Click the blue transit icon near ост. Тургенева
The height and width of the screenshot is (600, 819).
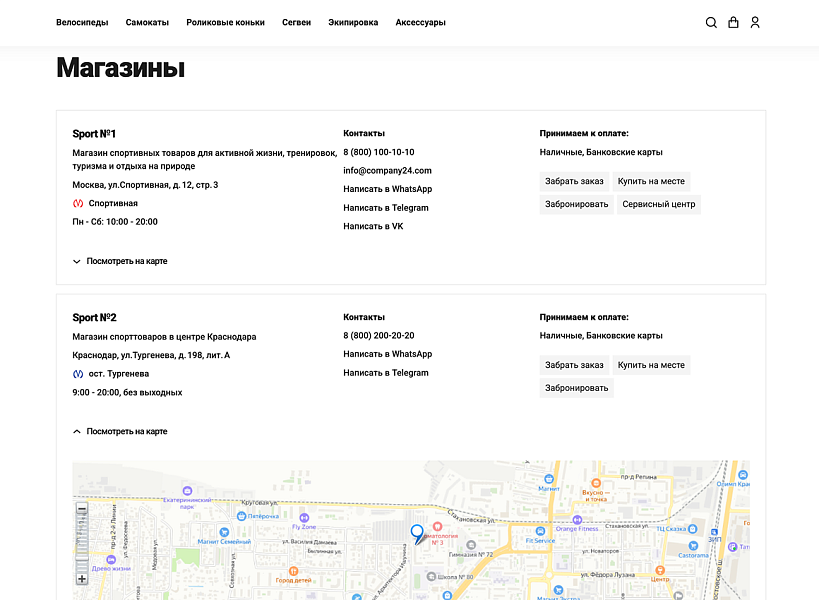[78, 374]
